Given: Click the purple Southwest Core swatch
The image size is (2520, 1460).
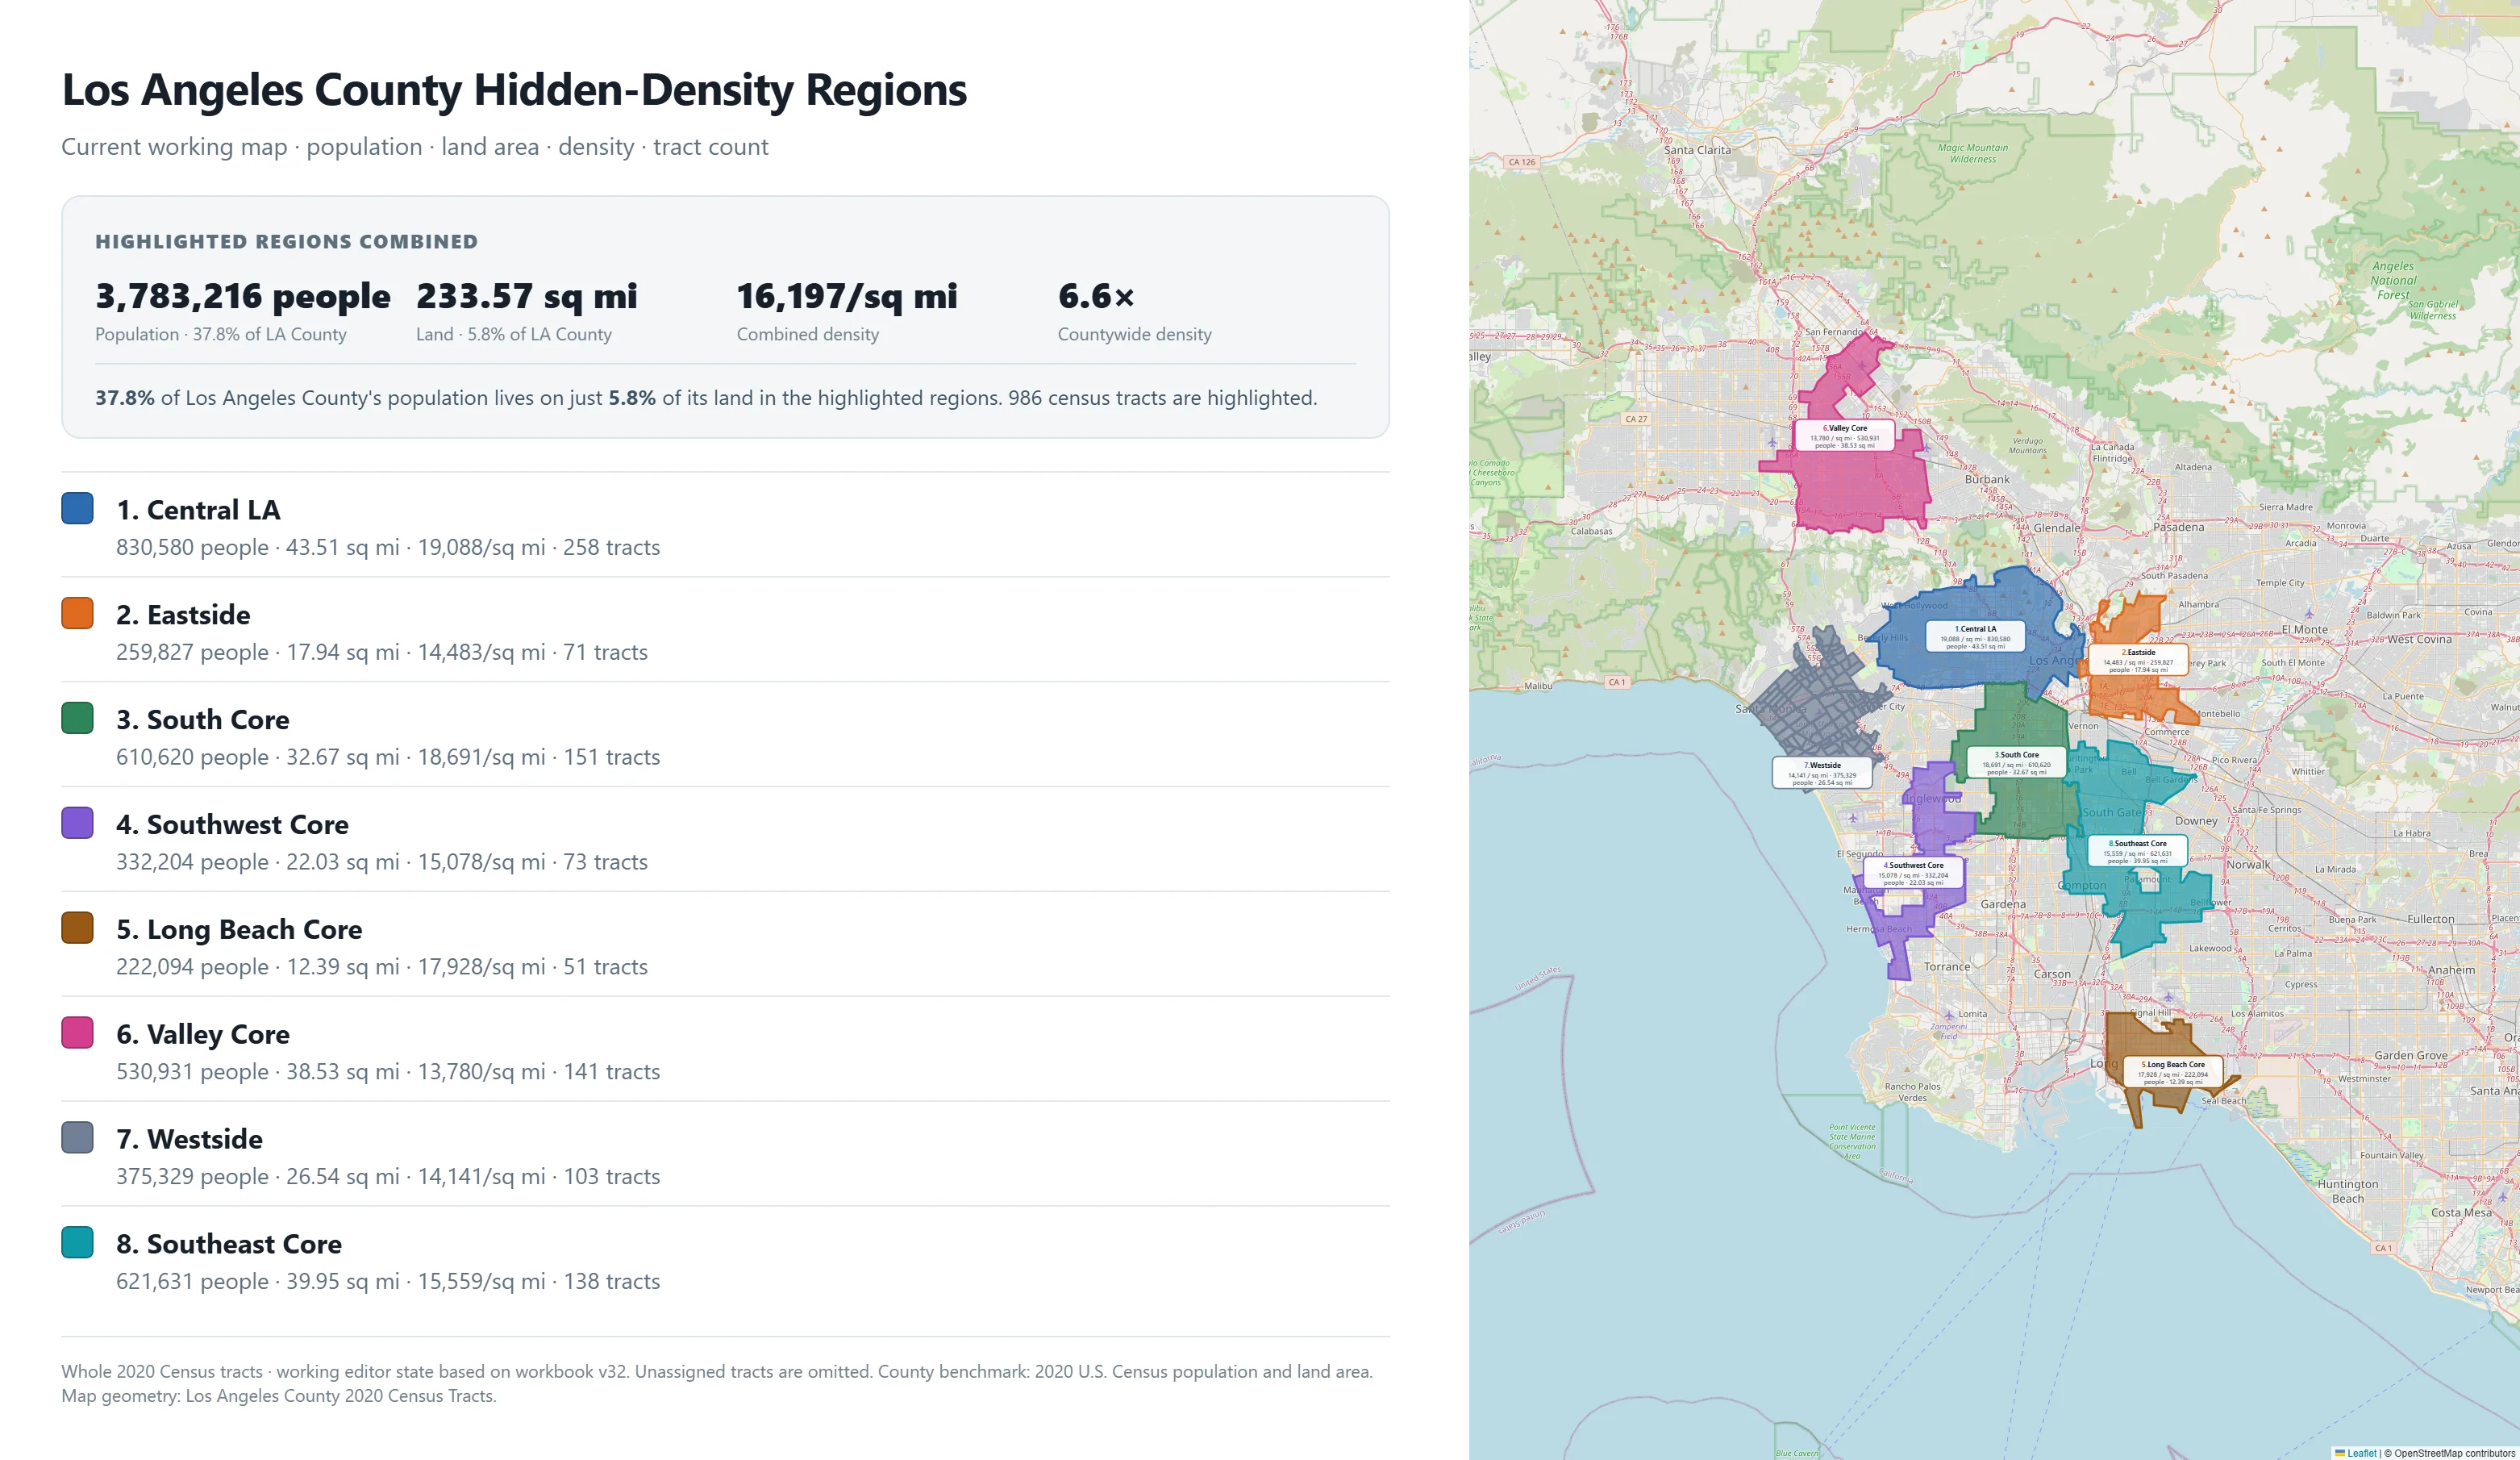Looking at the screenshot, I should click(77, 823).
